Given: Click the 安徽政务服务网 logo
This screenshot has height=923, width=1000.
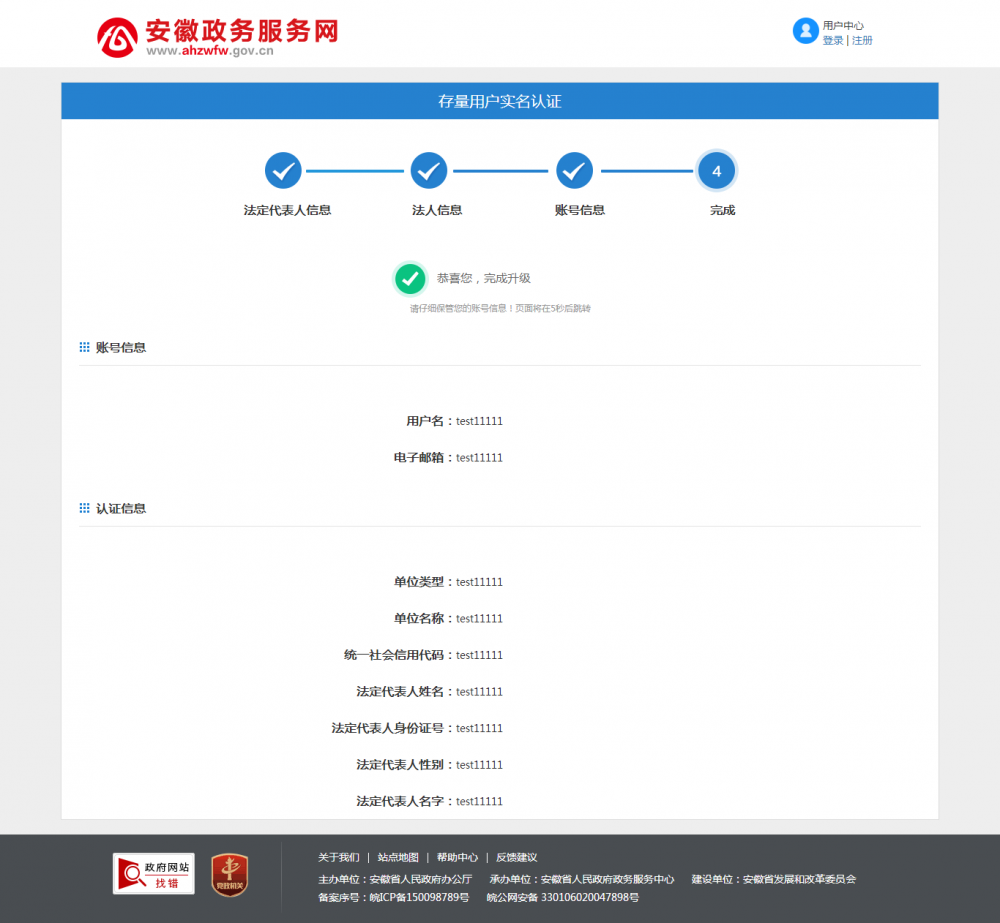Looking at the screenshot, I should (x=217, y=33).
